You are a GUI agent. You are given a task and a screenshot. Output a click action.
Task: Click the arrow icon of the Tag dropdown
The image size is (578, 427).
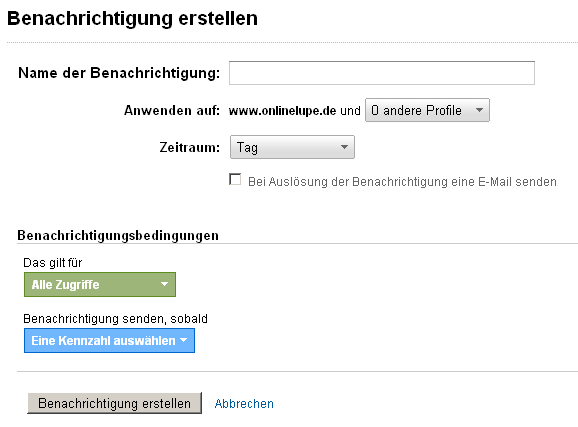344,147
